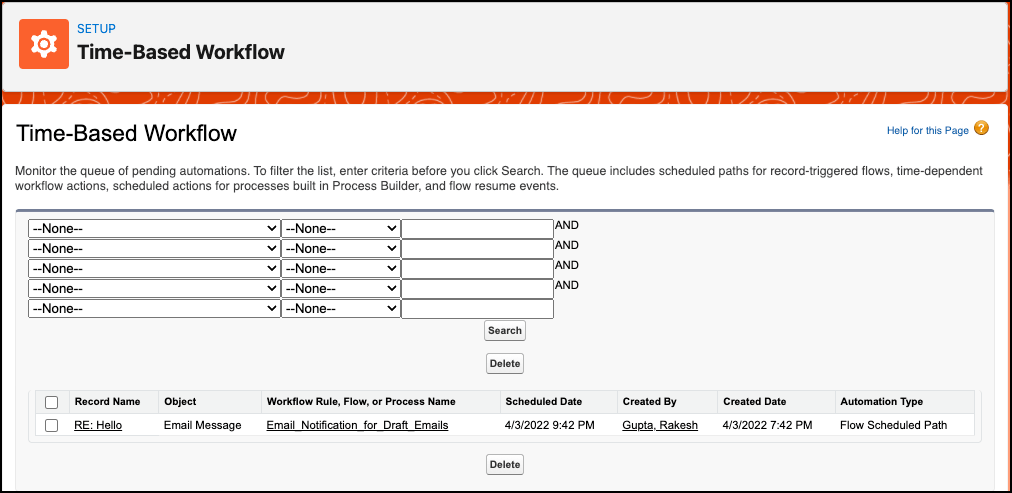Click the first filter value text field

(478, 229)
